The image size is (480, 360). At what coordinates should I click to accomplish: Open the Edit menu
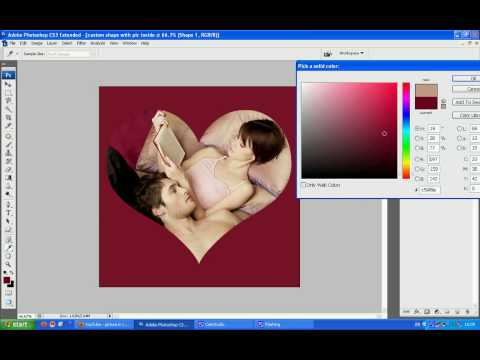pyautogui.click(x=23, y=43)
